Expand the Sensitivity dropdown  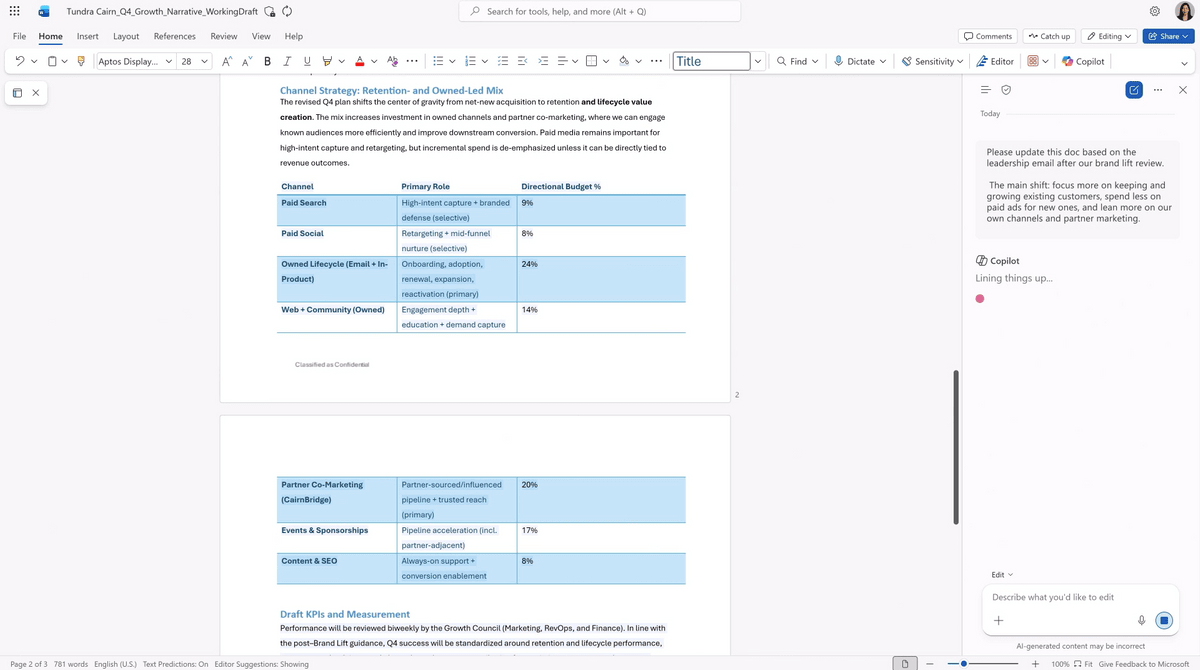click(x=960, y=61)
